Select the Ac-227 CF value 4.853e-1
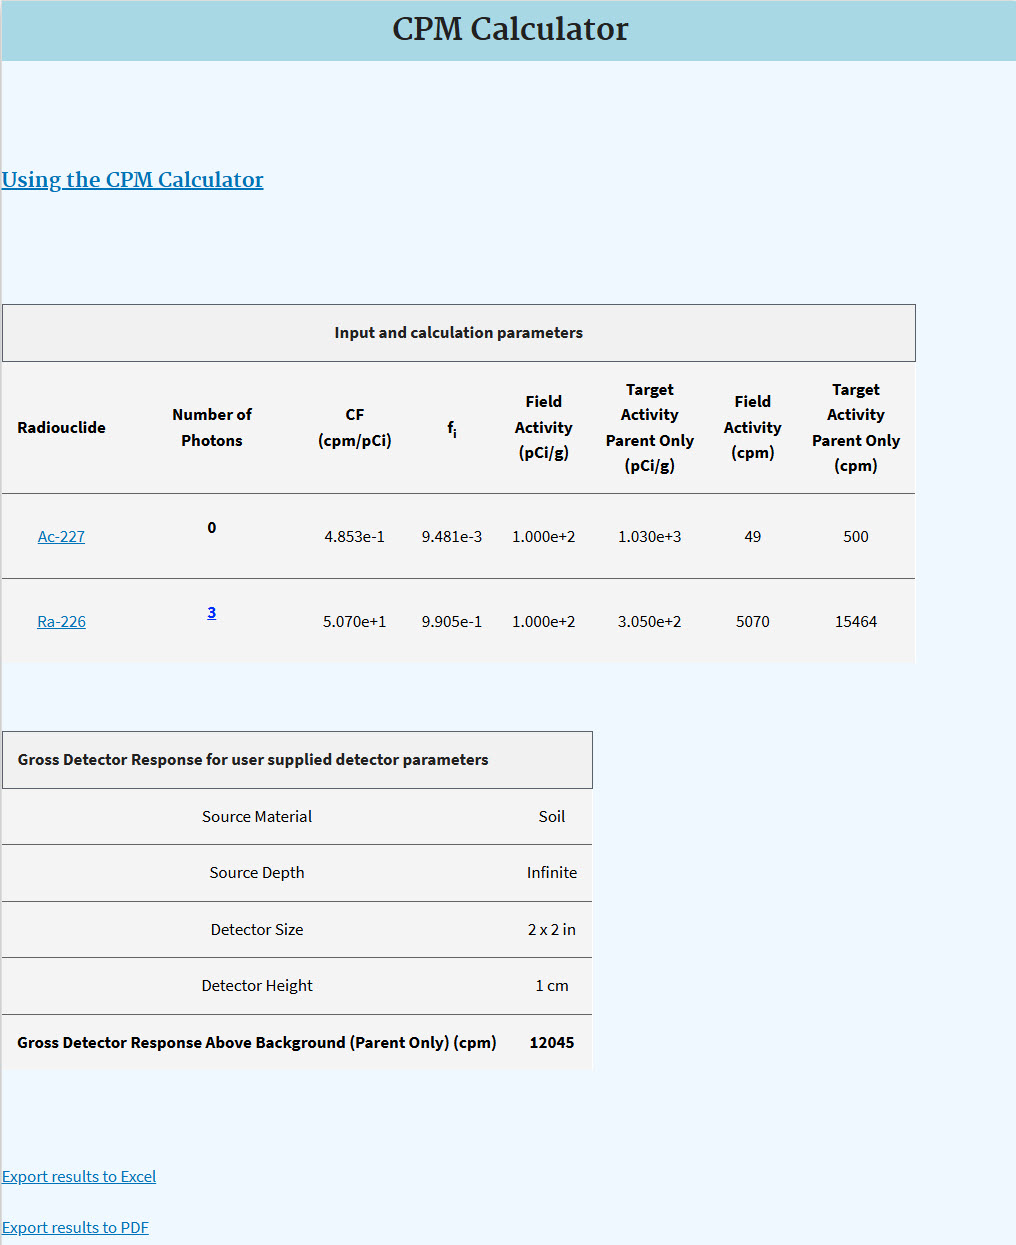This screenshot has width=1016, height=1245. coord(354,537)
